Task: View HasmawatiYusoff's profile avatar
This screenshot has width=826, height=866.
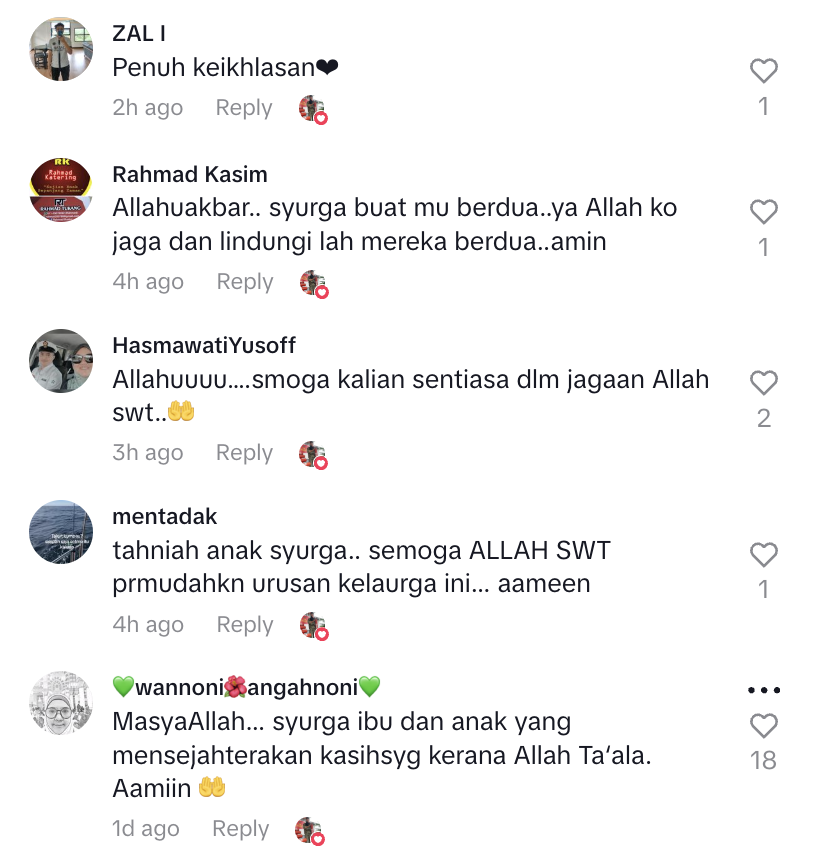Action: [61, 361]
